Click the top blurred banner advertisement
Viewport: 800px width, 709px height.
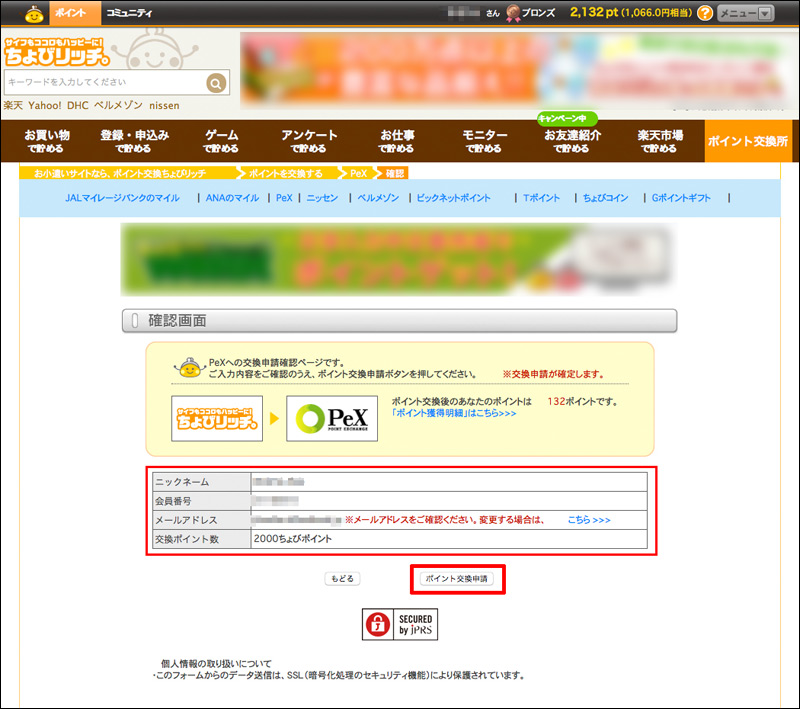point(516,70)
